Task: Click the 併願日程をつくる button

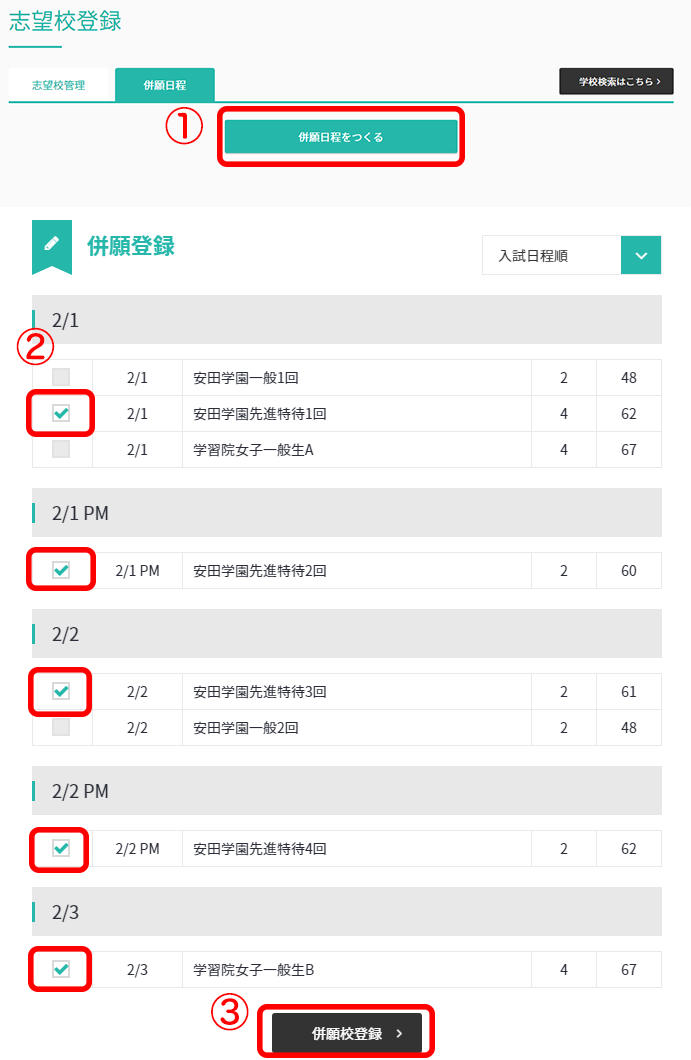Action: click(341, 137)
